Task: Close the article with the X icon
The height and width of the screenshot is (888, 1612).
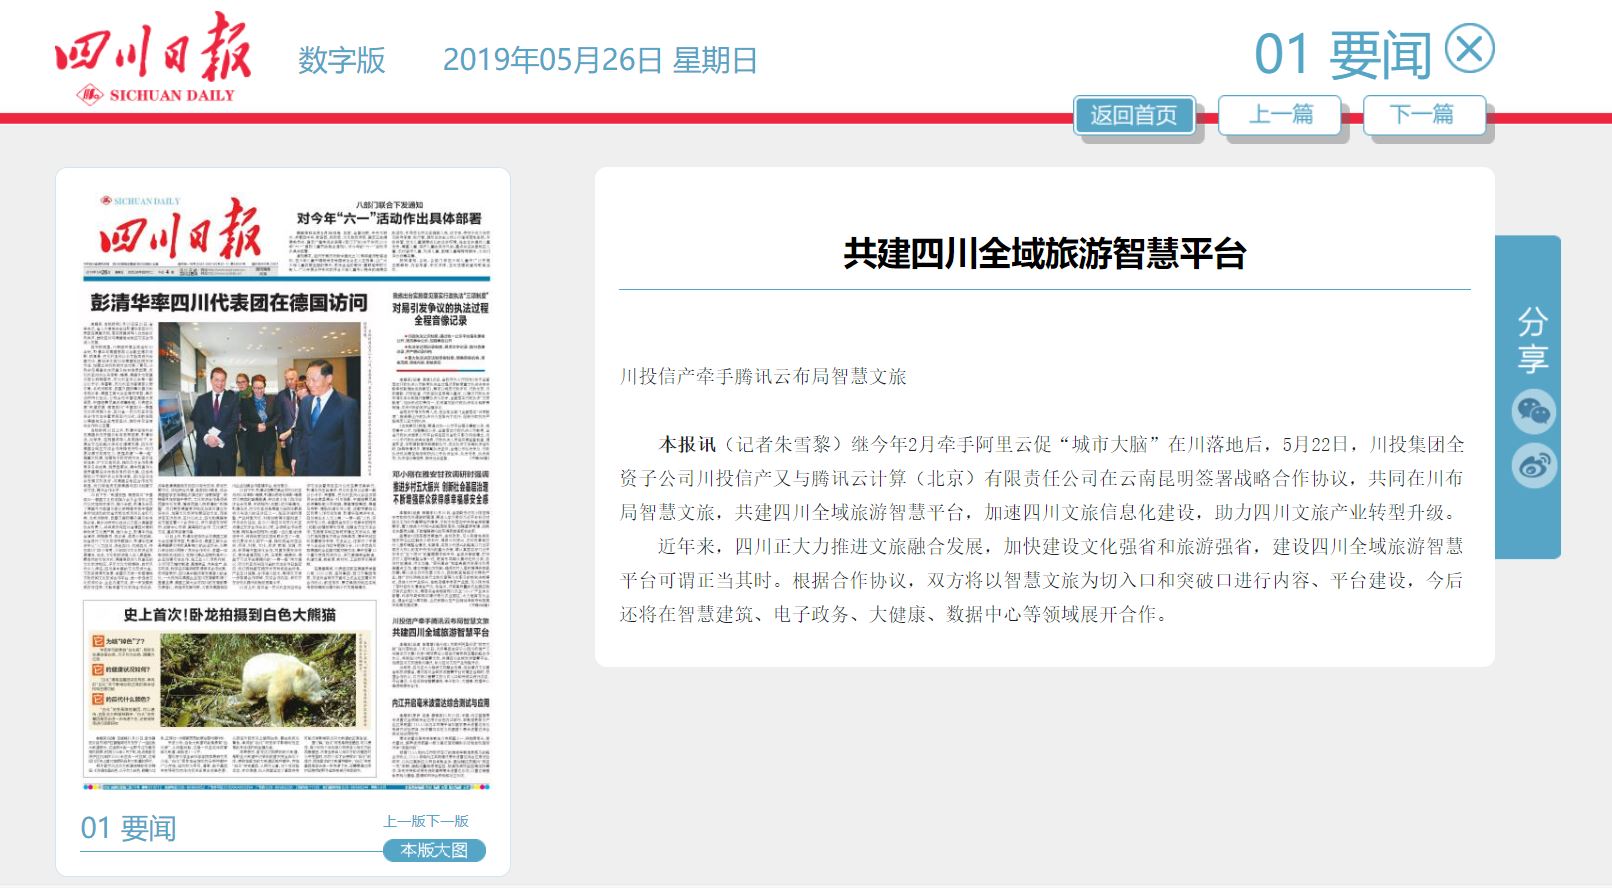Action: click(x=1469, y=50)
